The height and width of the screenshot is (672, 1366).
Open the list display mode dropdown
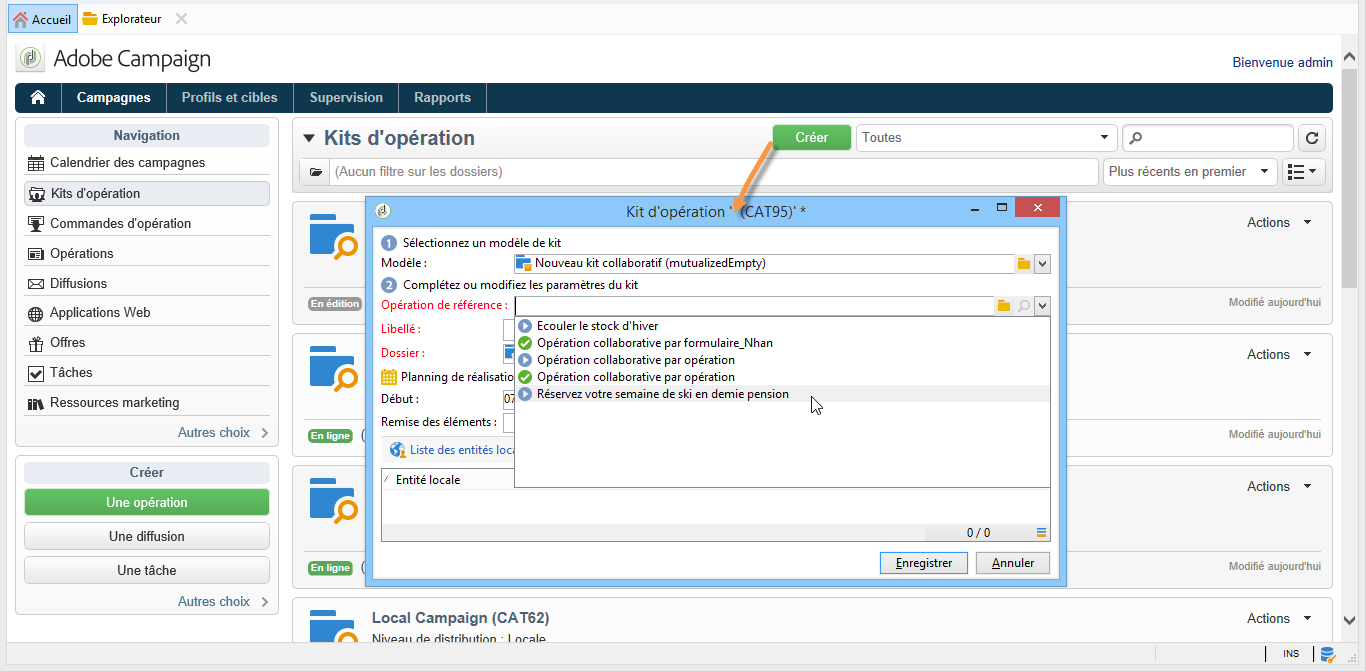(1303, 172)
